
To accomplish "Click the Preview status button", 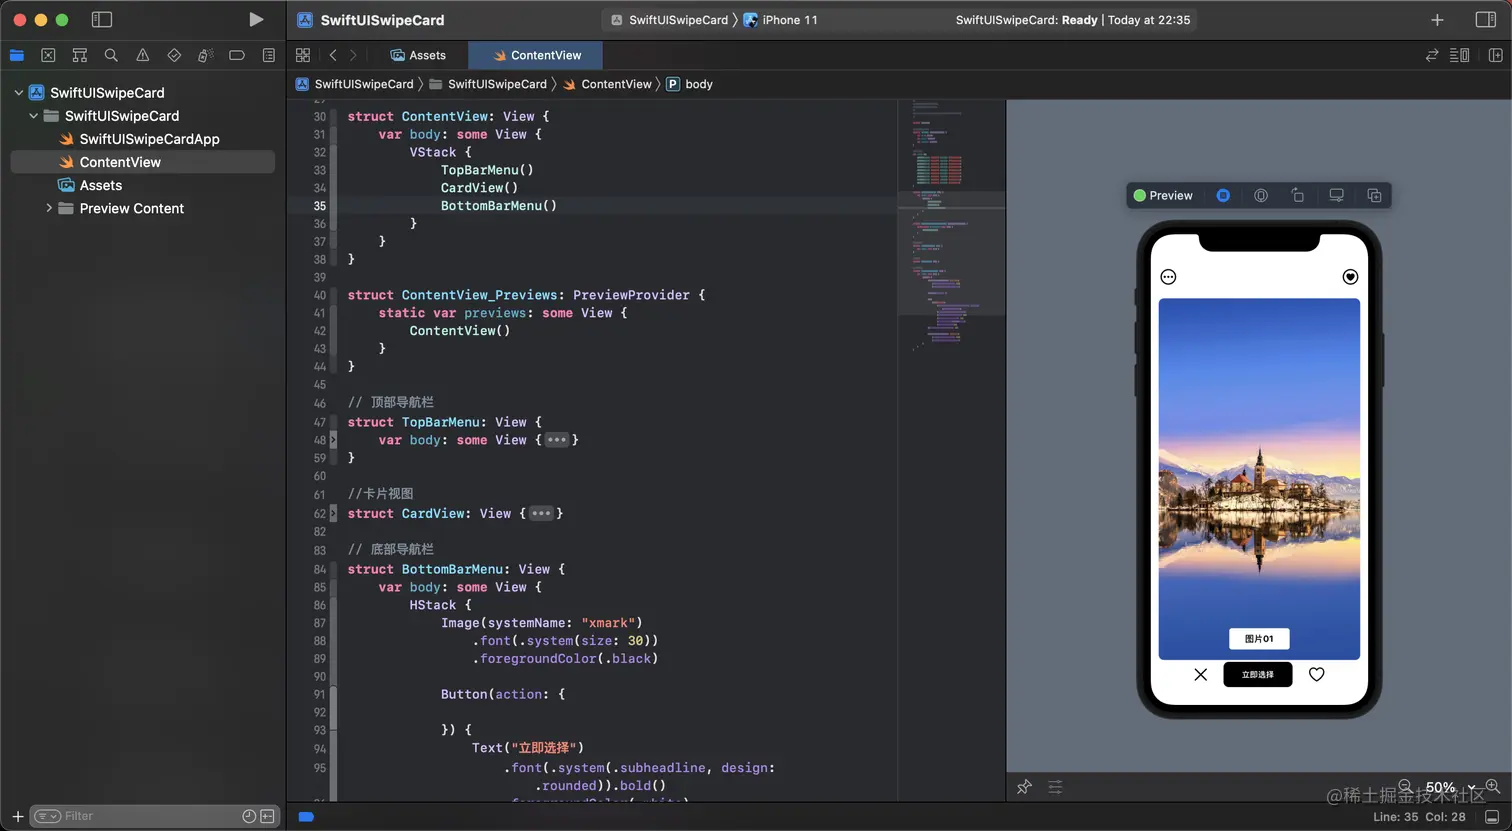I will [1163, 196].
